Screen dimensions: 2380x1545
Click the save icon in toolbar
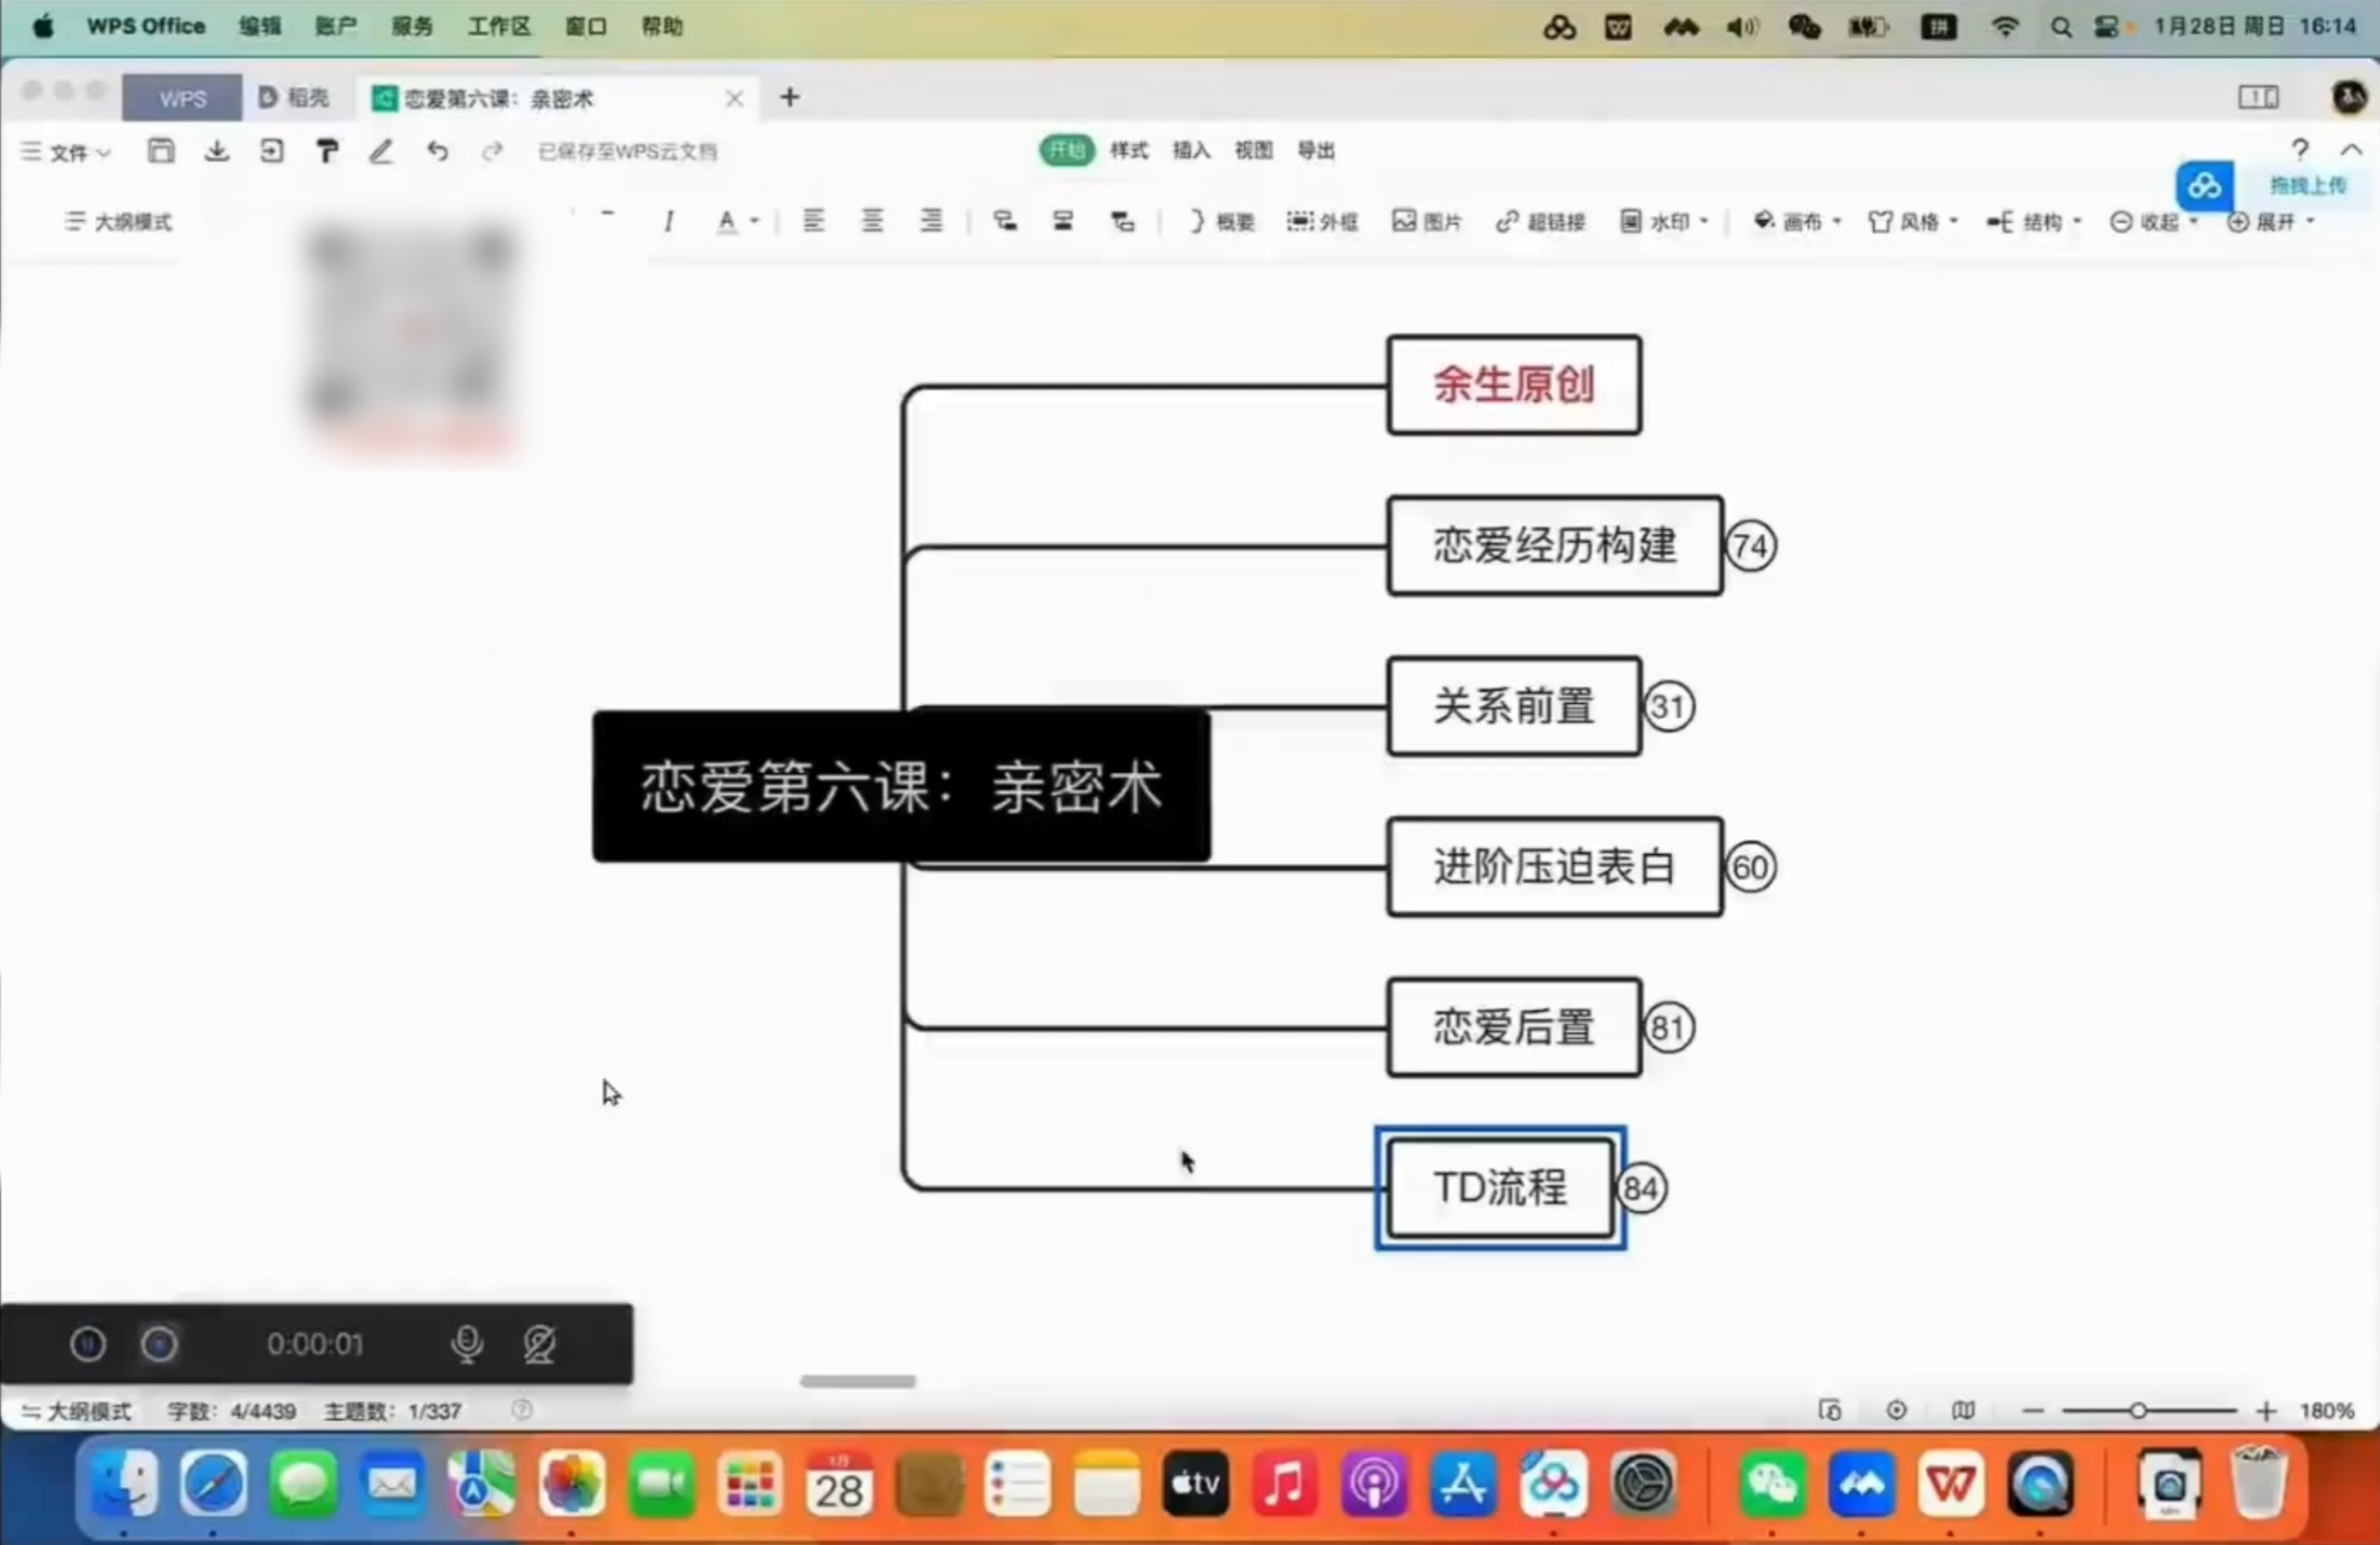(x=161, y=151)
